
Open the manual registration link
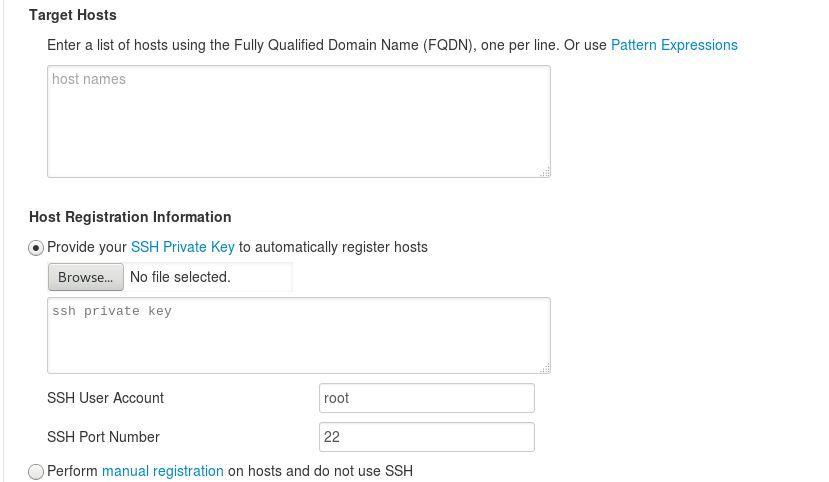[x=163, y=471]
